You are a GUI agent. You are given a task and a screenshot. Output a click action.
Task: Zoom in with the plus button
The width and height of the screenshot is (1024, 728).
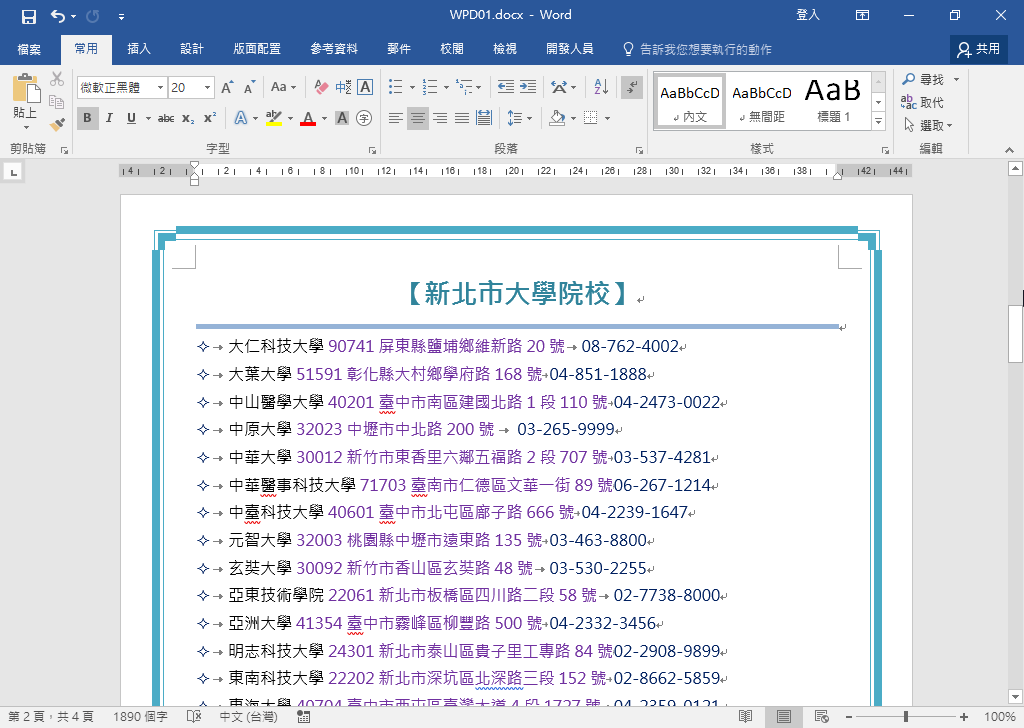(963, 717)
